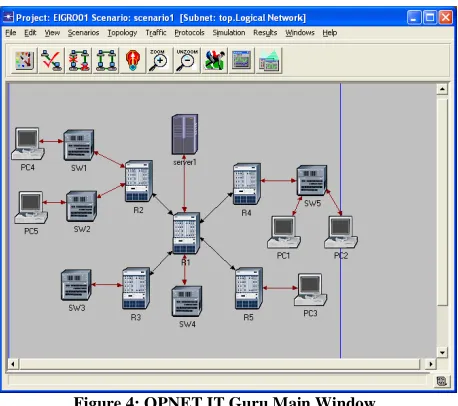The height and width of the screenshot is (406, 458).
Task: Open the Simulation menu
Action: tap(229, 33)
